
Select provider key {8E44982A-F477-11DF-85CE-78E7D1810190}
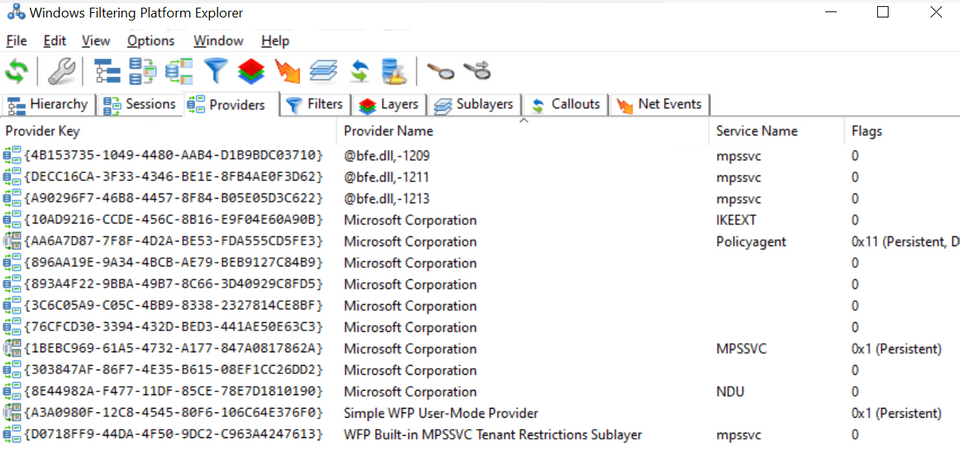click(173, 391)
